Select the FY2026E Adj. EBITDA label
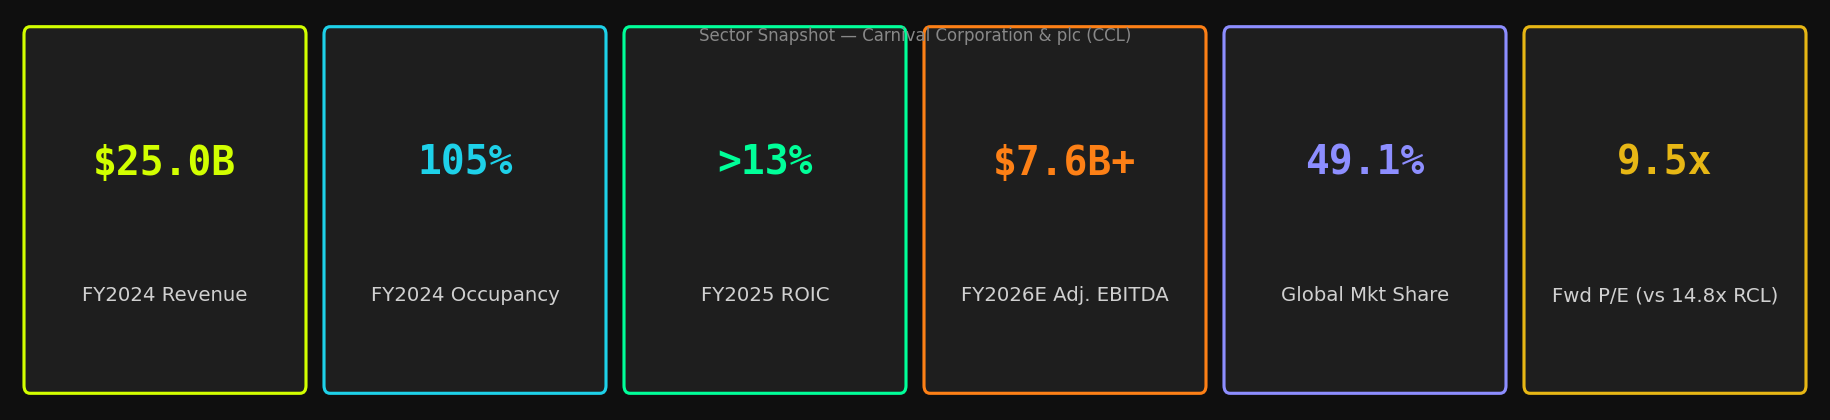1830x420 pixels. click(1064, 295)
